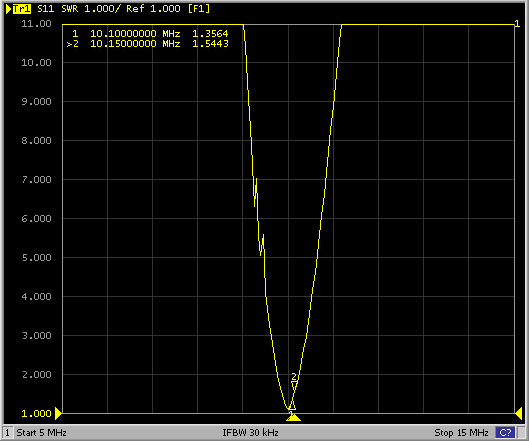
Task: Click the [F1] fixture simulator indicator
Action: (x=199, y=9)
